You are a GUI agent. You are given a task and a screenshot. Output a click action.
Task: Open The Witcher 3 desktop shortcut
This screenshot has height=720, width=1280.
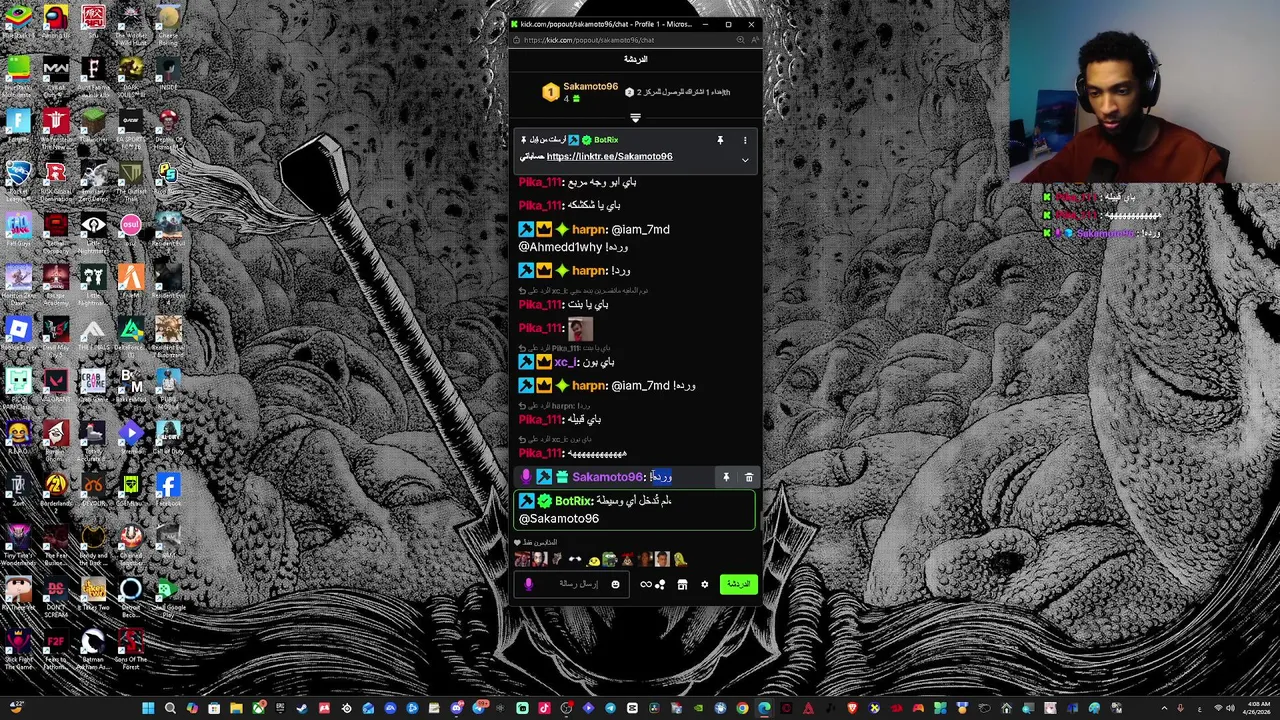131,23
